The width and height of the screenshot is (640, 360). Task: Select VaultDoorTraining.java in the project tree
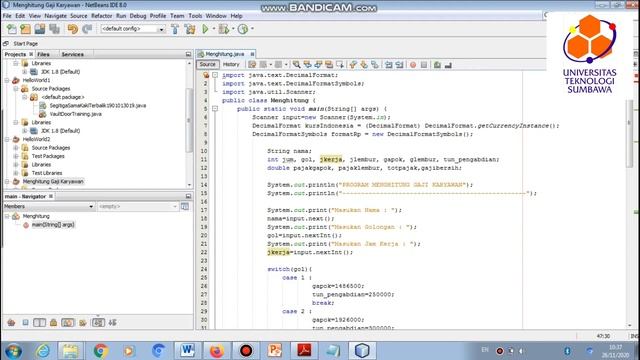(x=76, y=114)
